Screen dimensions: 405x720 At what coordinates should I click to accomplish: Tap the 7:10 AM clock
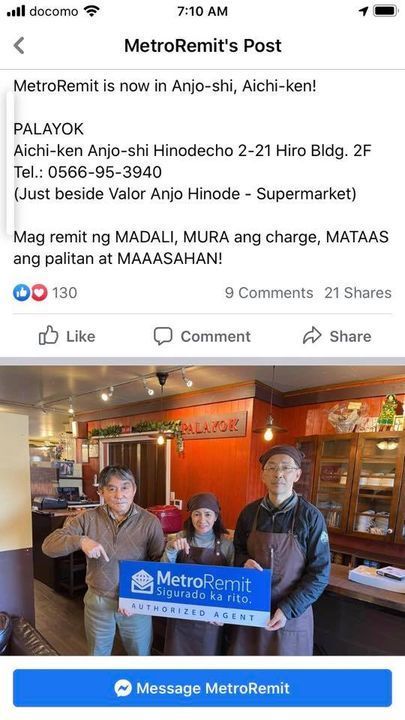pyautogui.click(x=202, y=11)
